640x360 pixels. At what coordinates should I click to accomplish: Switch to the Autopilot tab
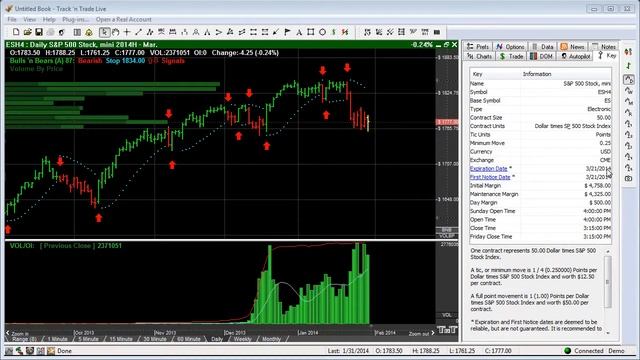pos(576,56)
